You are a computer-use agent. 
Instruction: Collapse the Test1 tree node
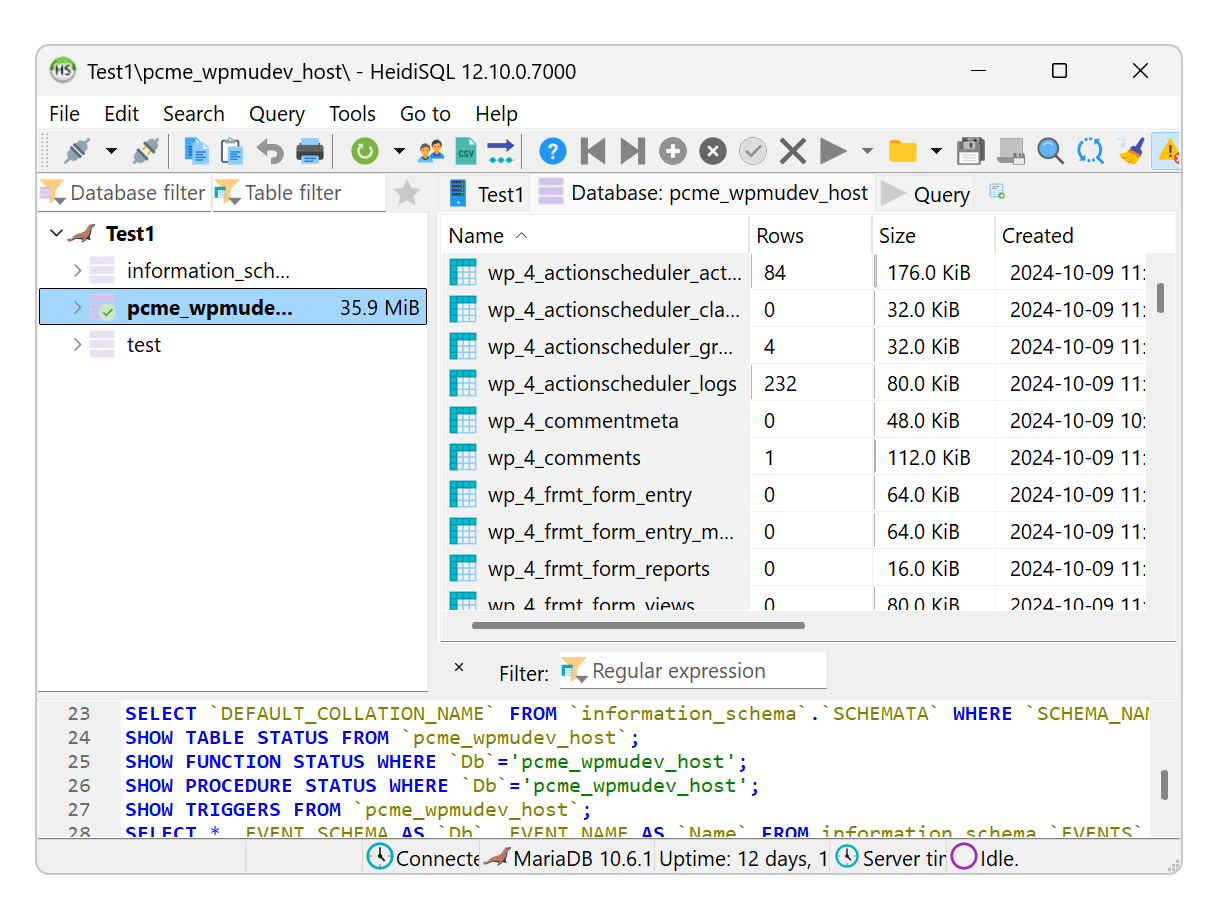pyautogui.click(x=56, y=234)
